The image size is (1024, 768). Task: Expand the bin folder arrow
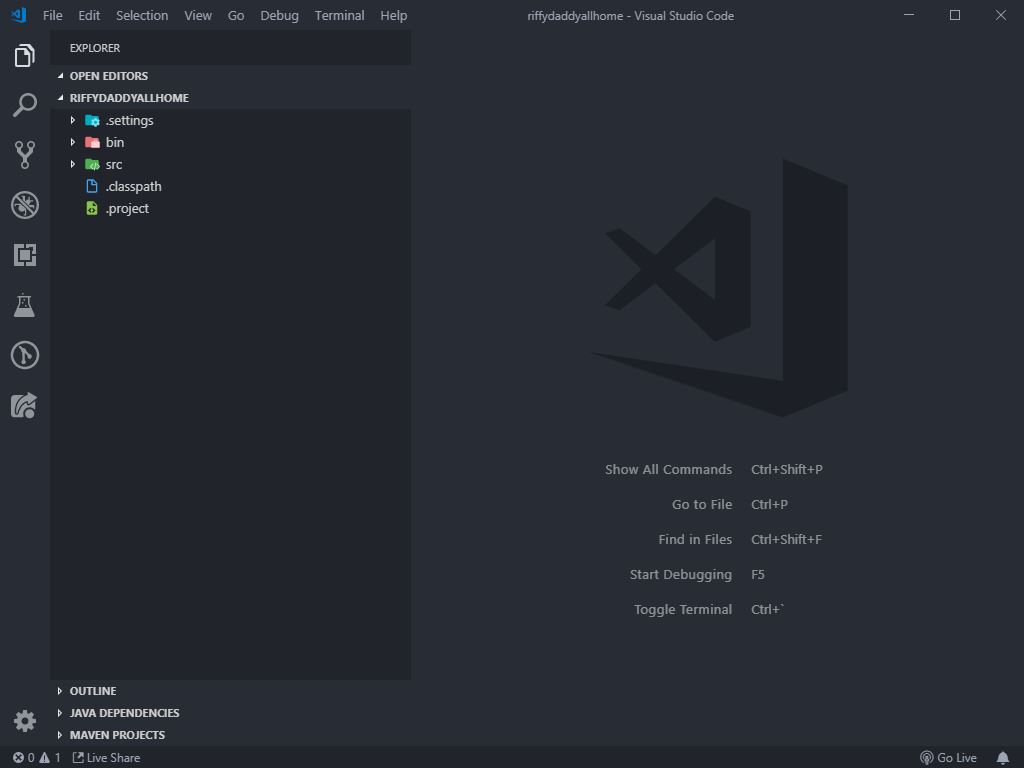pos(72,142)
